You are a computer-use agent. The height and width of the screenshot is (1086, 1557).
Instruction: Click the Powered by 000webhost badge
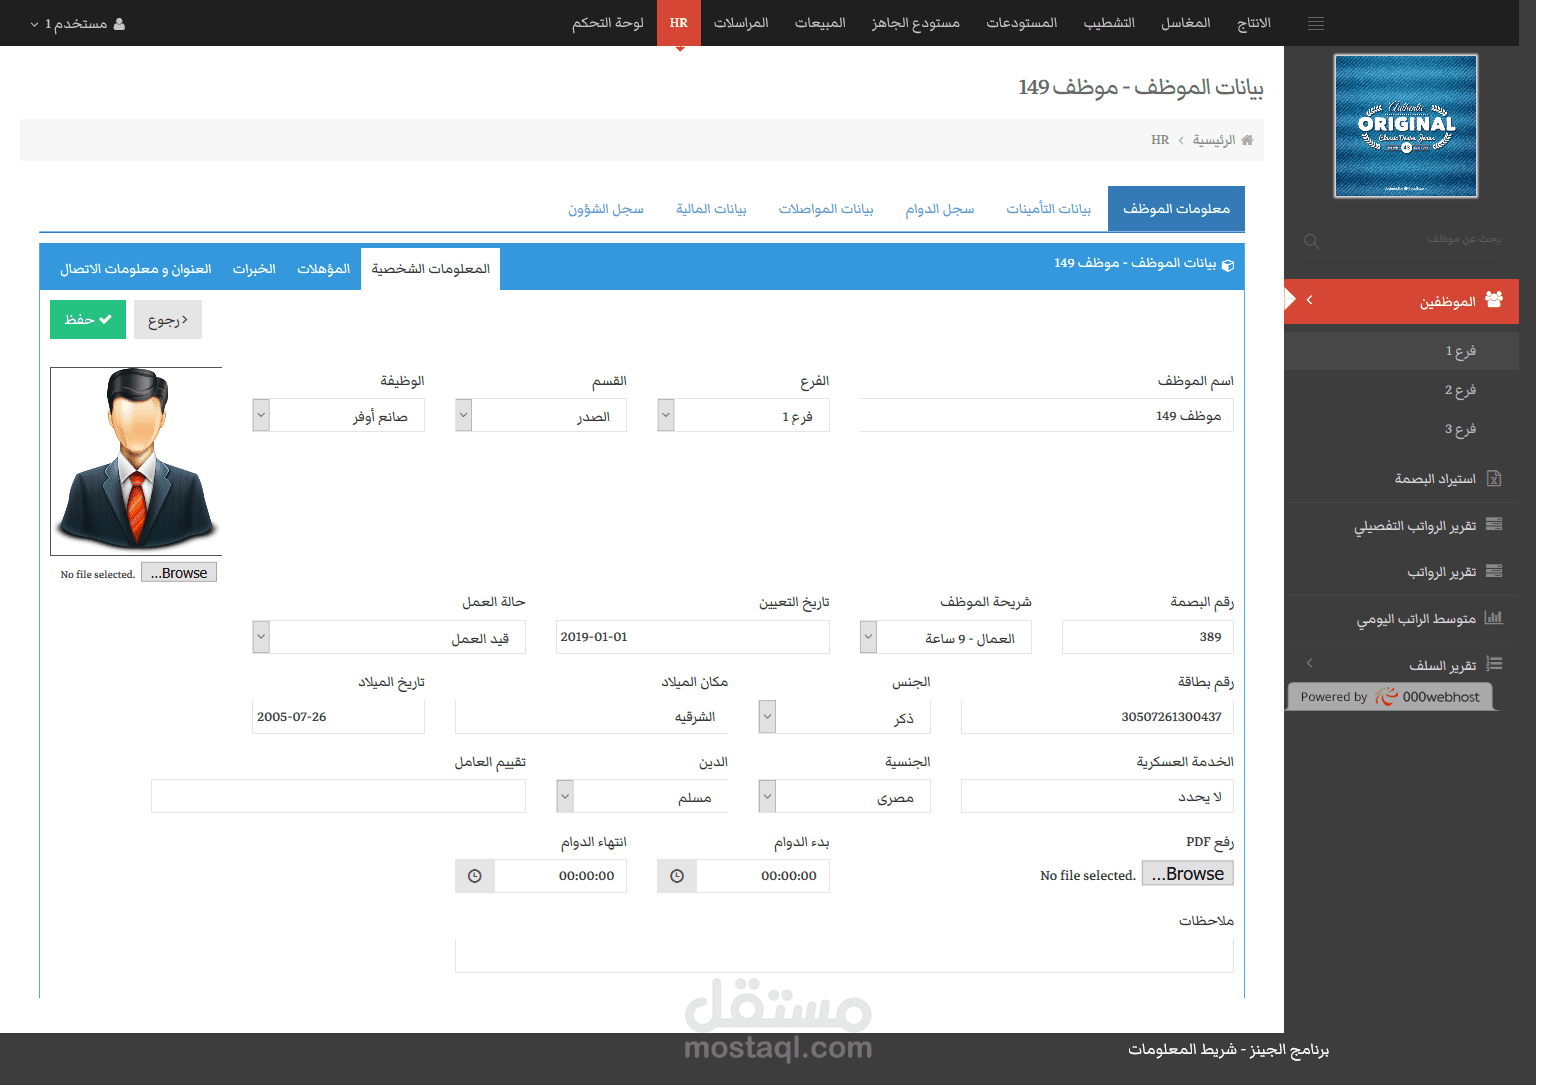(x=1390, y=697)
